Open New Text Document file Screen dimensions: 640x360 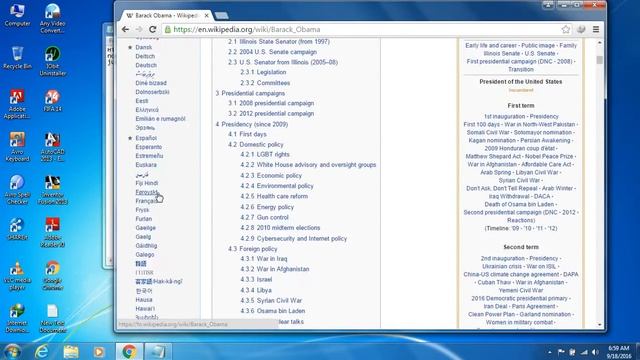point(53,318)
